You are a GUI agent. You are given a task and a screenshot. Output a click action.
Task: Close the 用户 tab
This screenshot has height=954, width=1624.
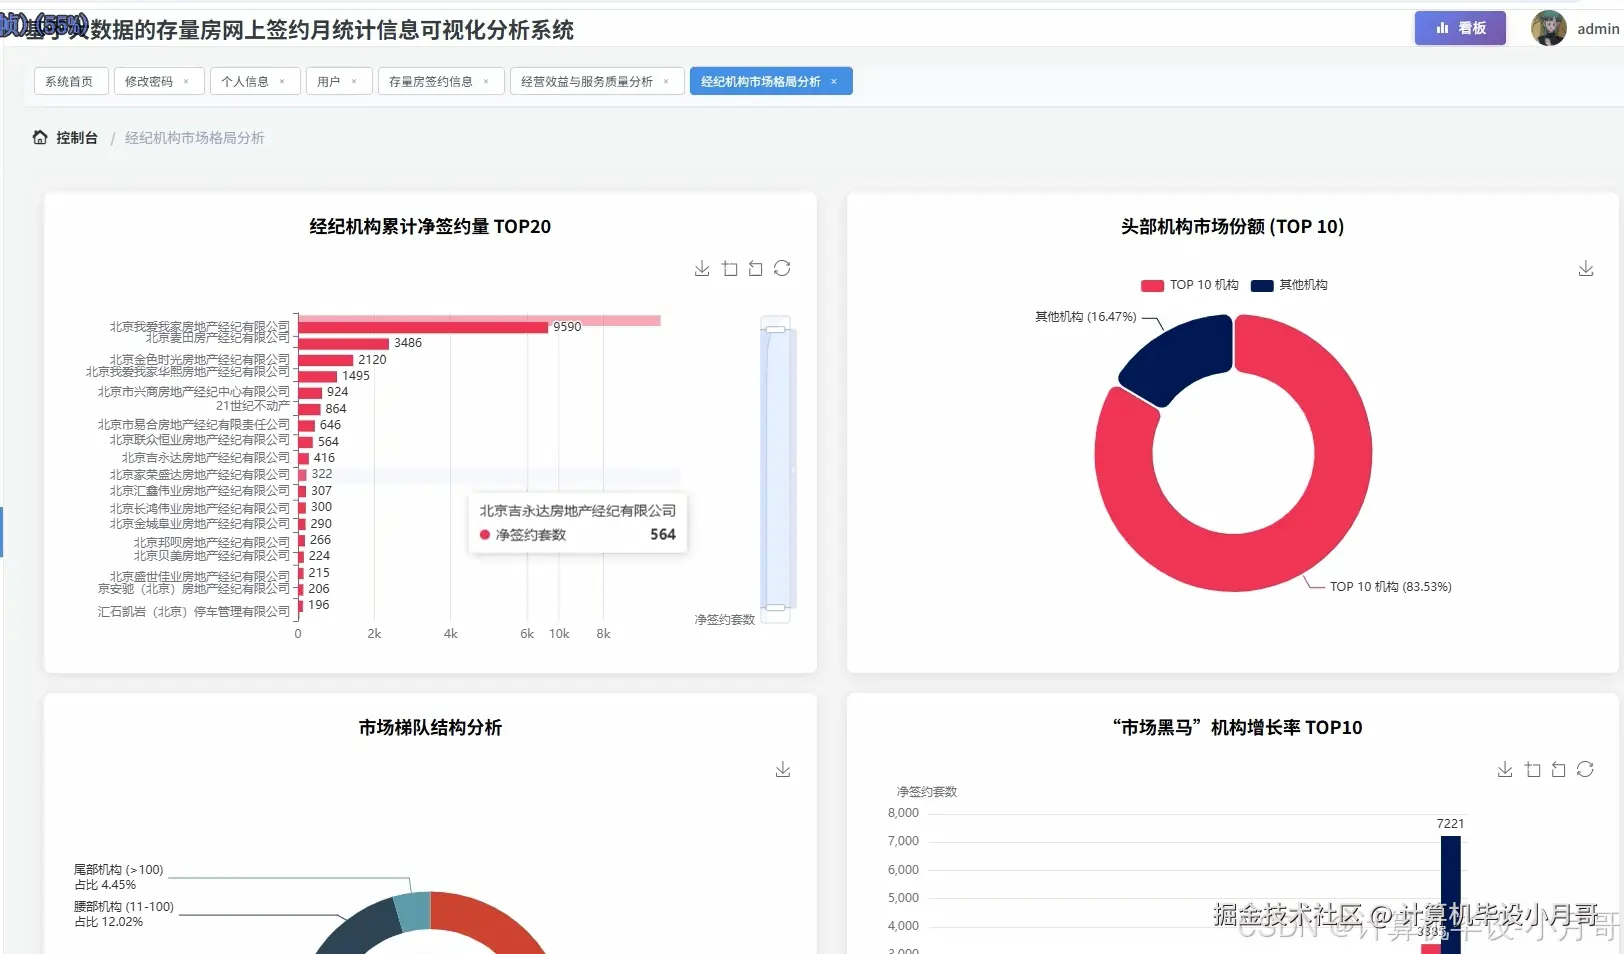coord(353,81)
